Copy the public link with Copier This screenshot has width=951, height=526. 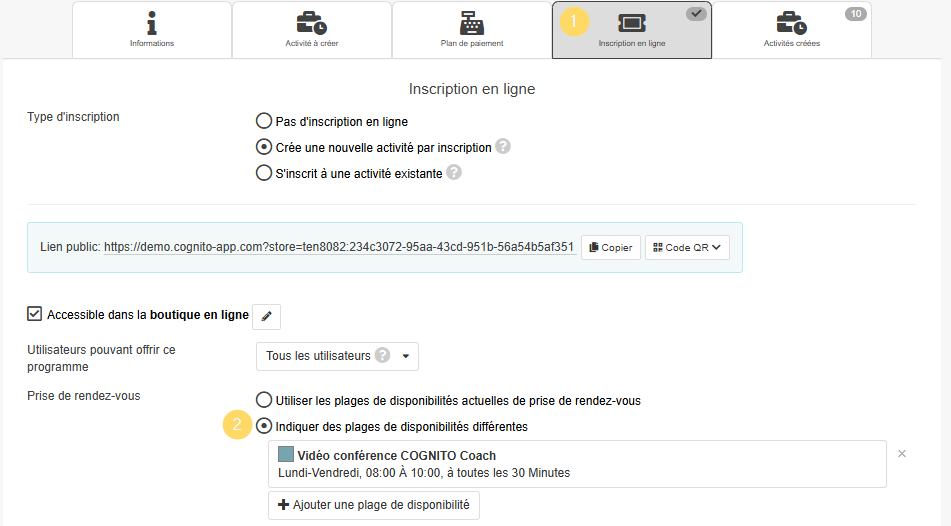click(x=610, y=248)
